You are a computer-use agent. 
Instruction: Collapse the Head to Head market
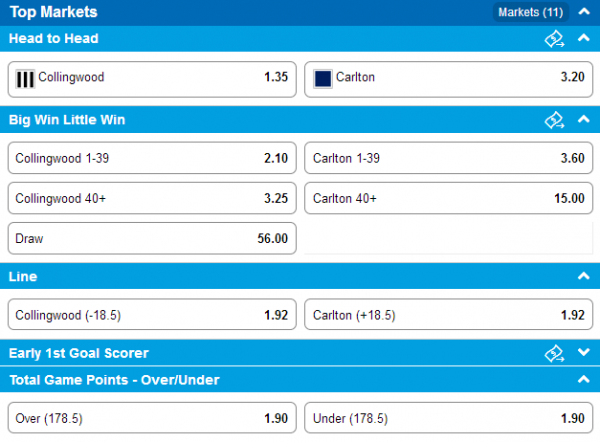[584, 38]
